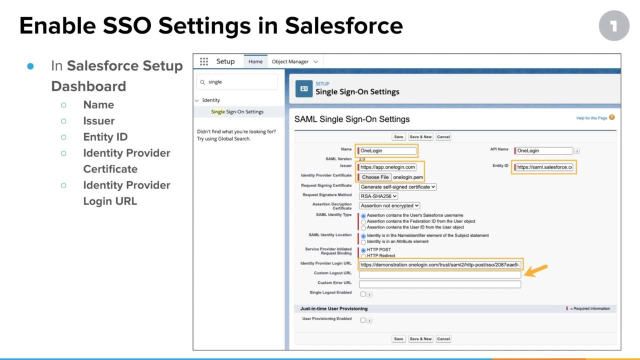
Task: Select Identity is in an Attribute element
Action: tap(363, 242)
